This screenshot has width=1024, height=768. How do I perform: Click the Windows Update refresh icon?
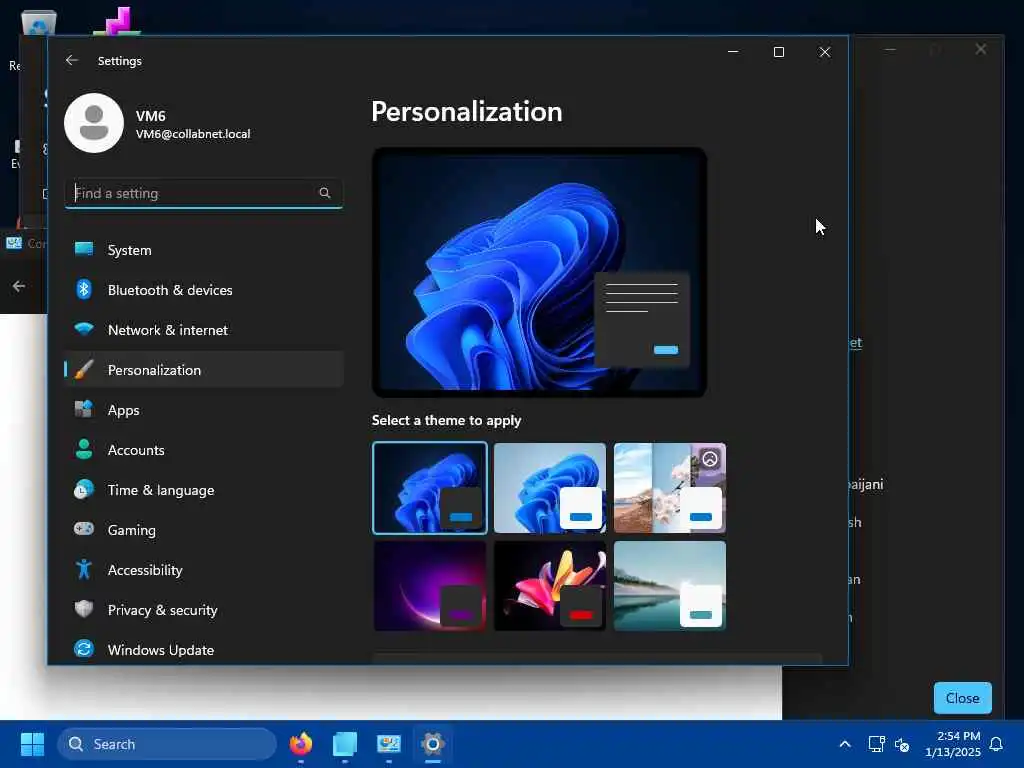pyautogui.click(x=84, y=649)
